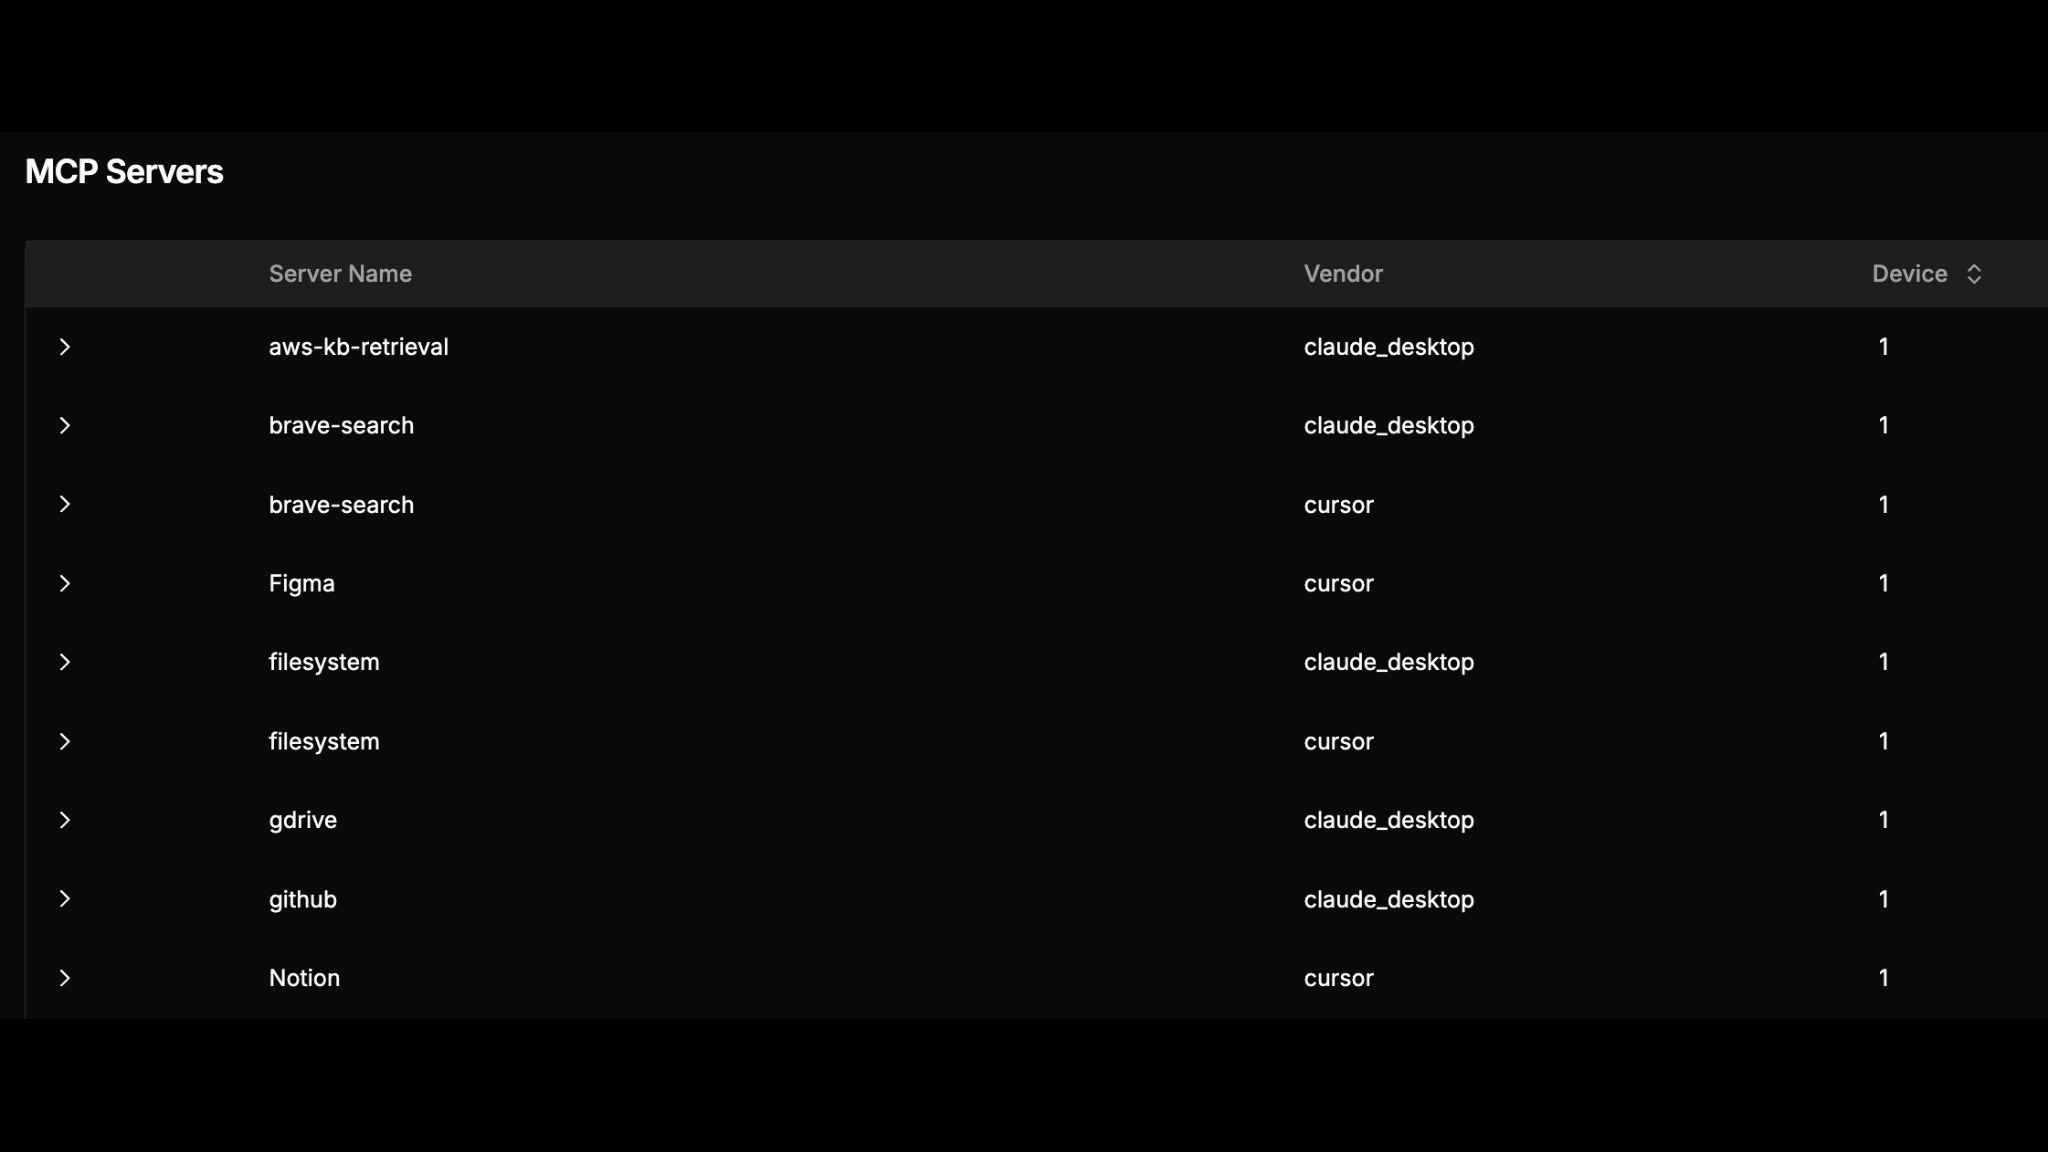Click the gdrive server name
2048x1152 pixels.
[302, 820]
